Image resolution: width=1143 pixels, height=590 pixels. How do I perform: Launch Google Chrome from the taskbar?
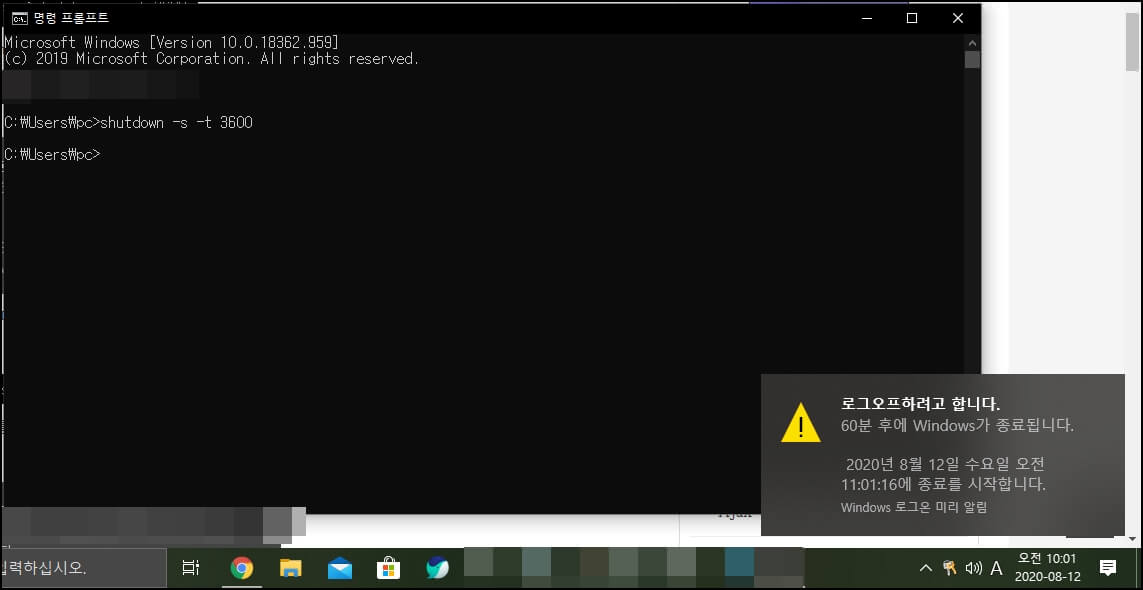[241, 567]
